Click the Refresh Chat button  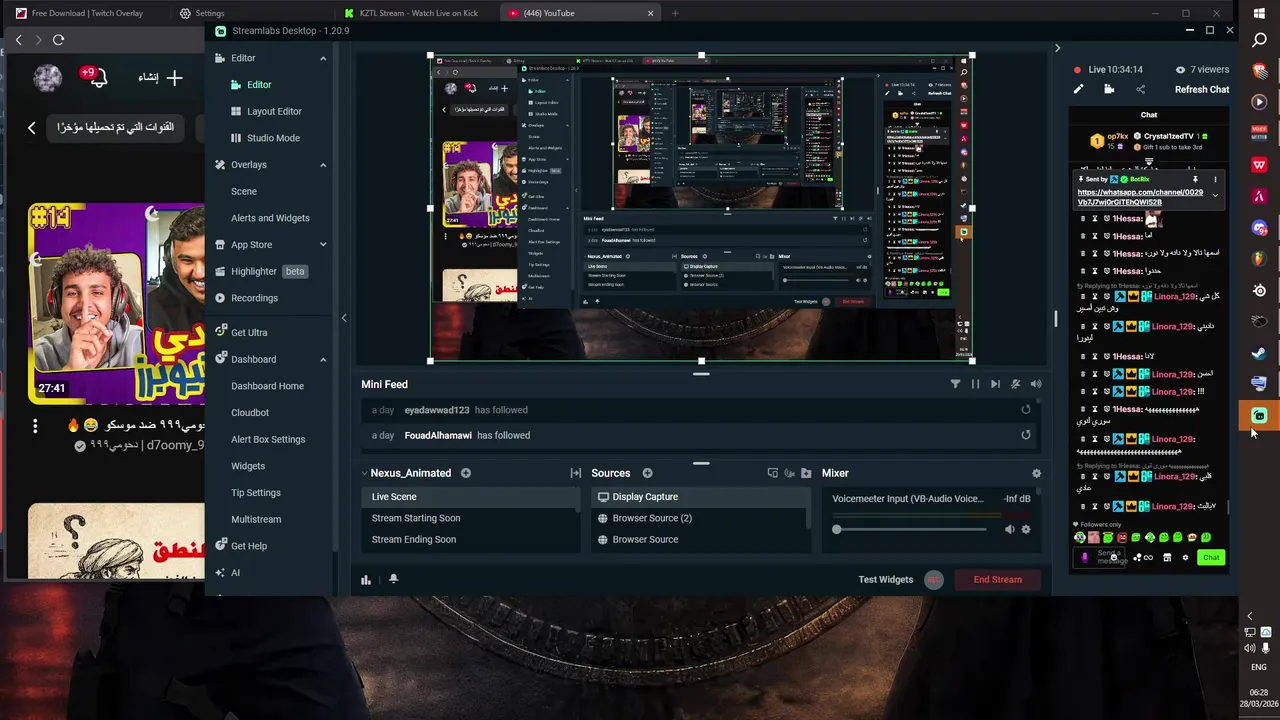click(x=1202, y=90)
